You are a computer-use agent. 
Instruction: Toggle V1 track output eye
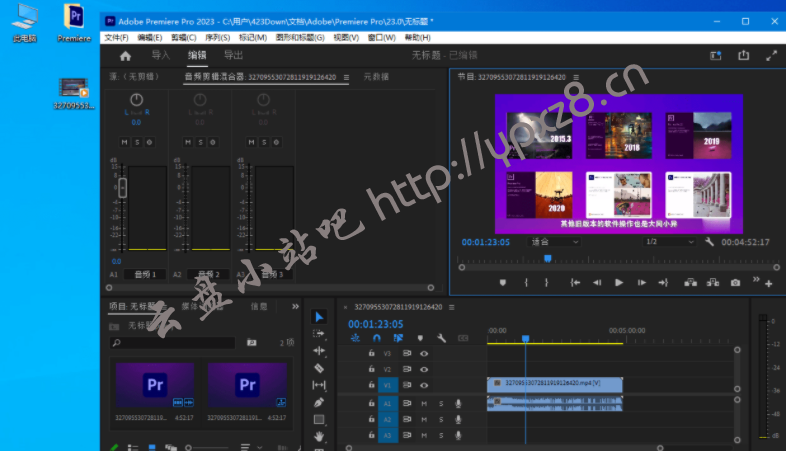coord(424,385)
